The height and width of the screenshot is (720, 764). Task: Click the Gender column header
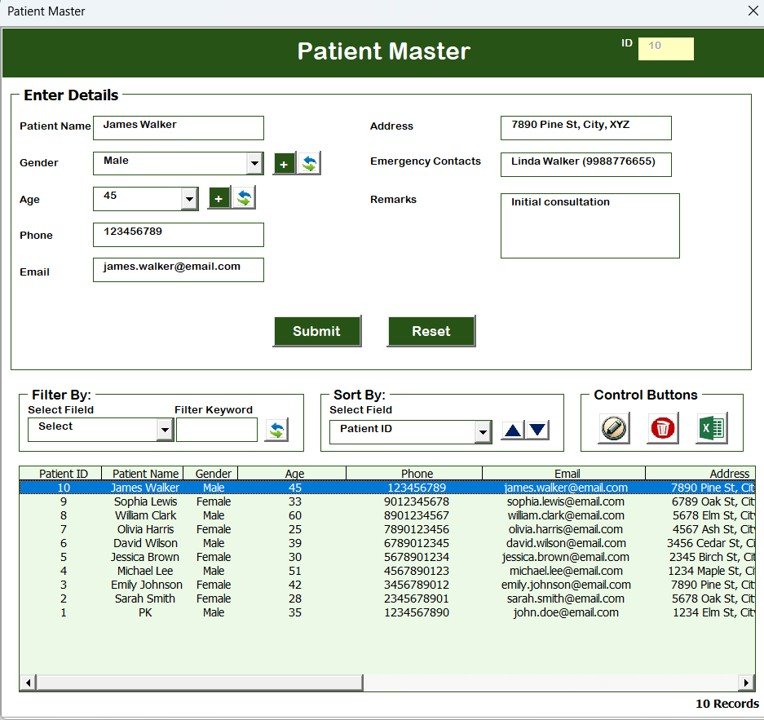210,474
